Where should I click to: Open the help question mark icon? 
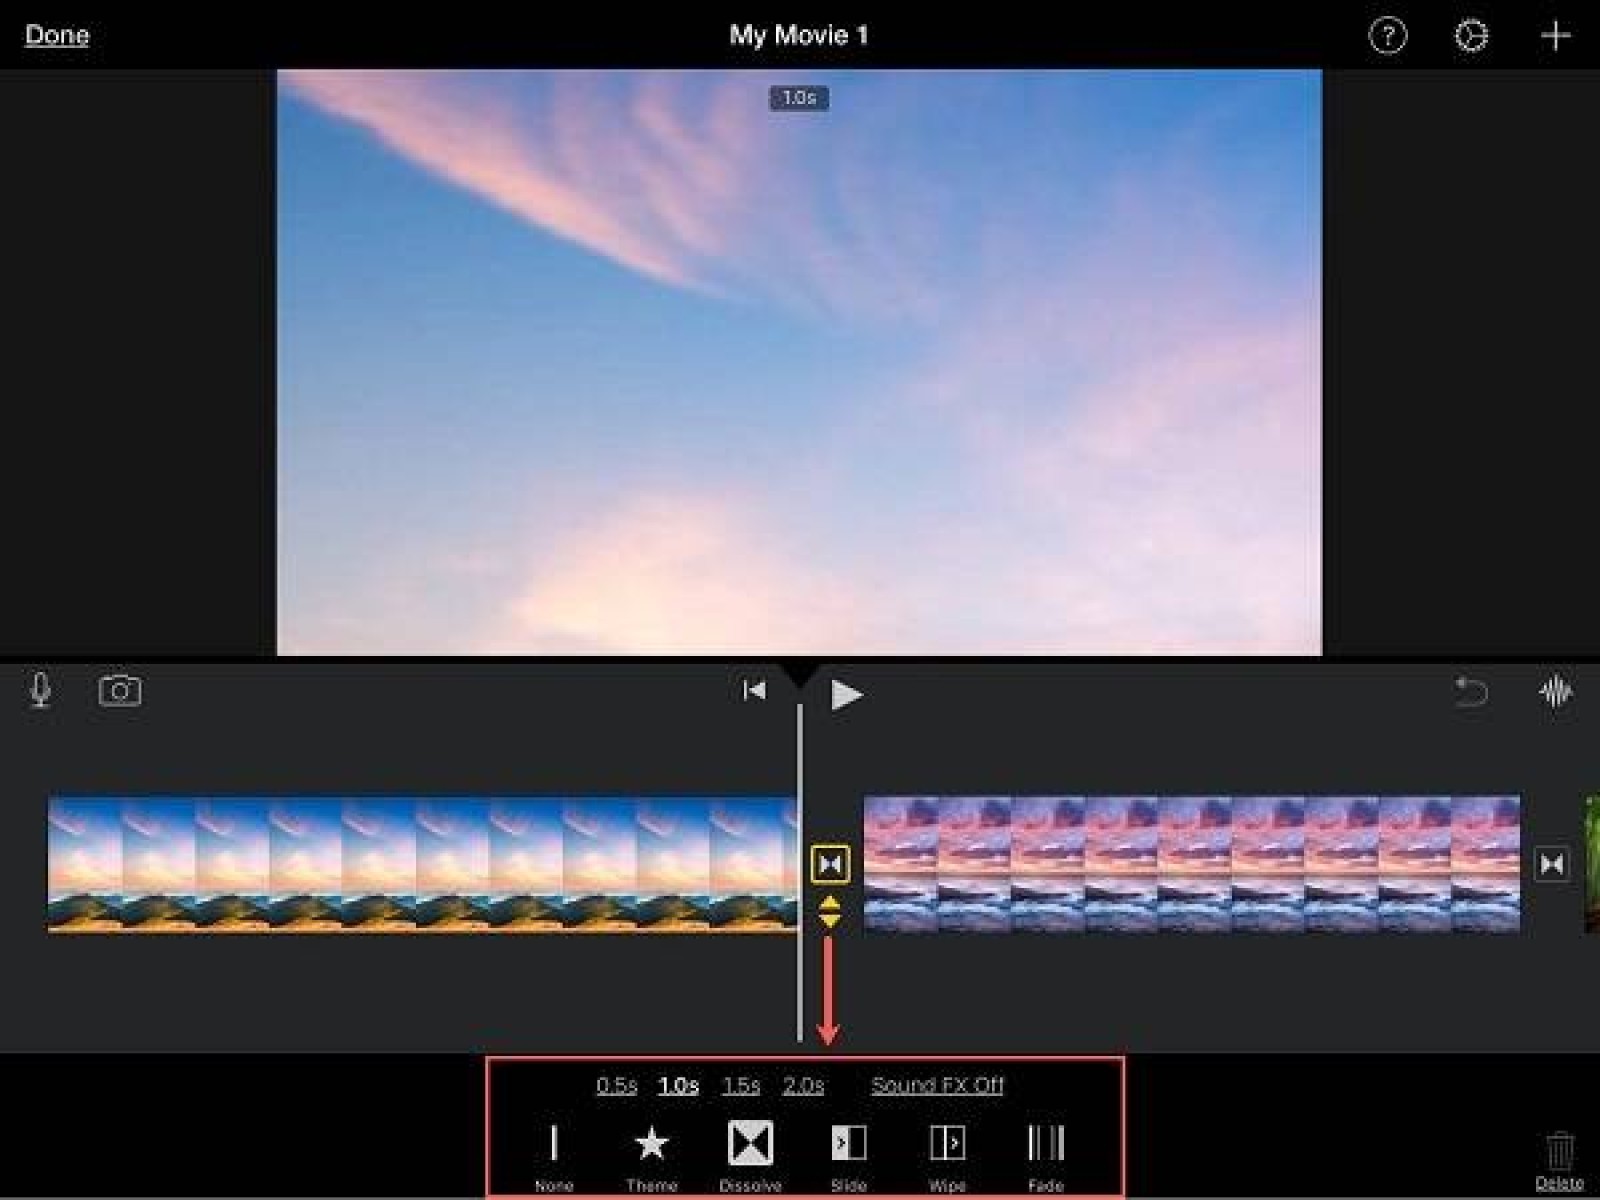pos(1387,36)
